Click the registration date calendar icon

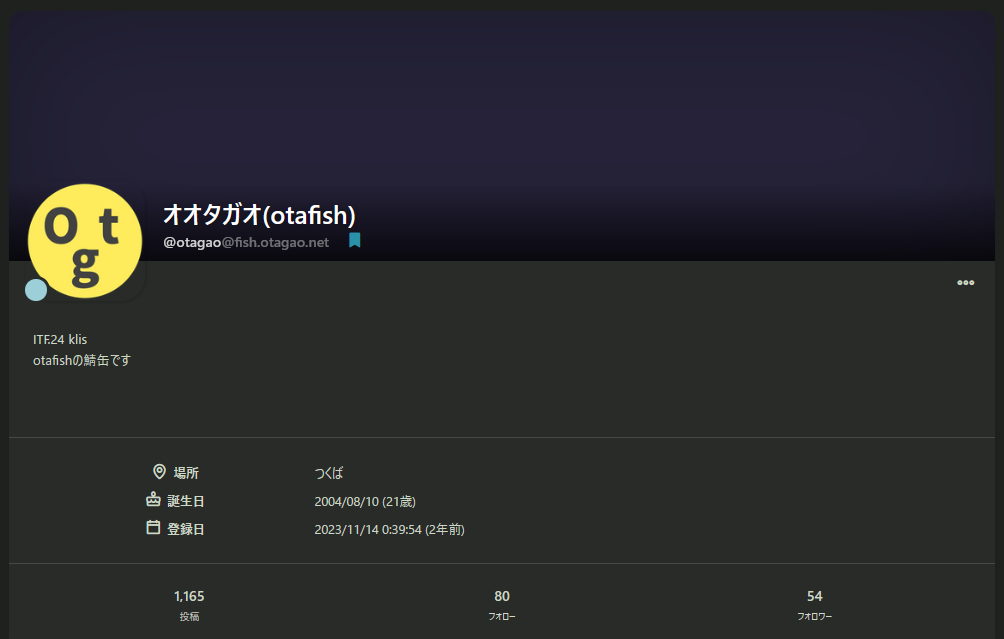[x=151, y=528]
